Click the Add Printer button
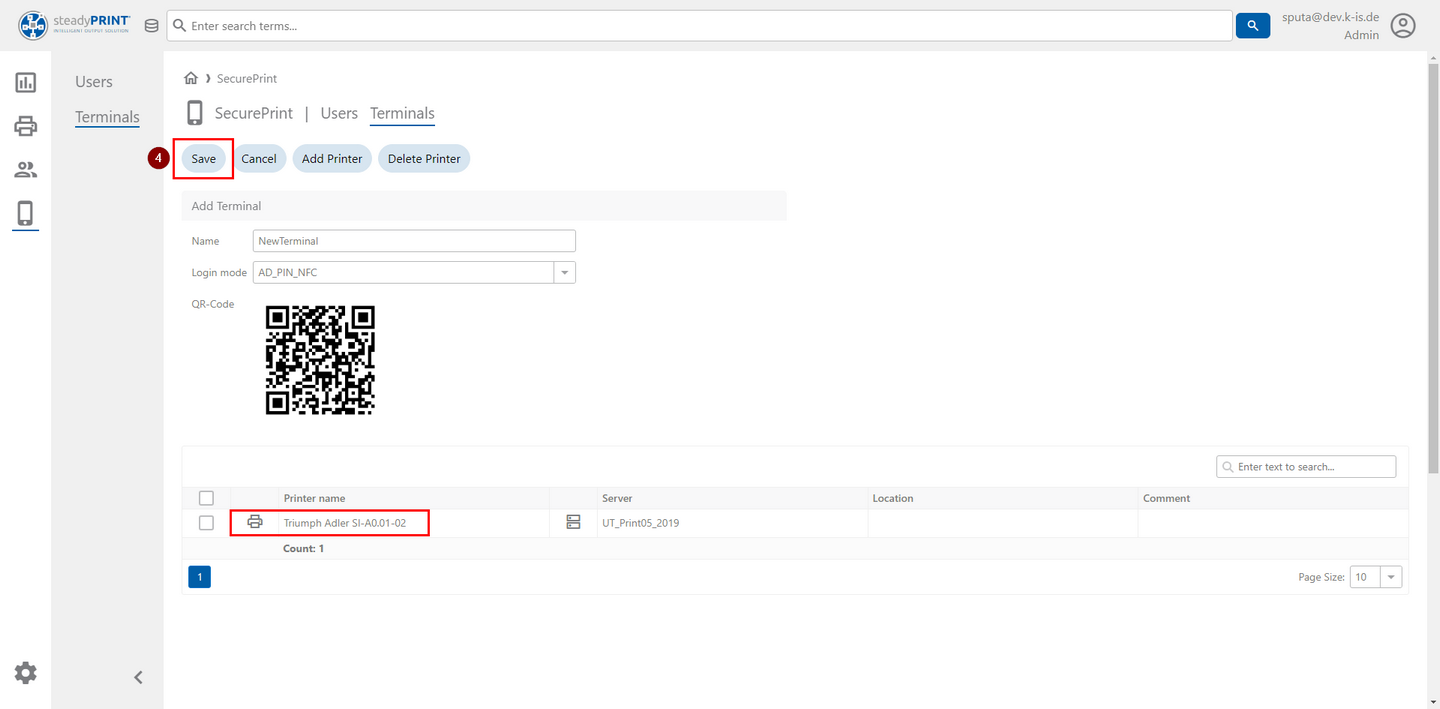 (332, 159)
